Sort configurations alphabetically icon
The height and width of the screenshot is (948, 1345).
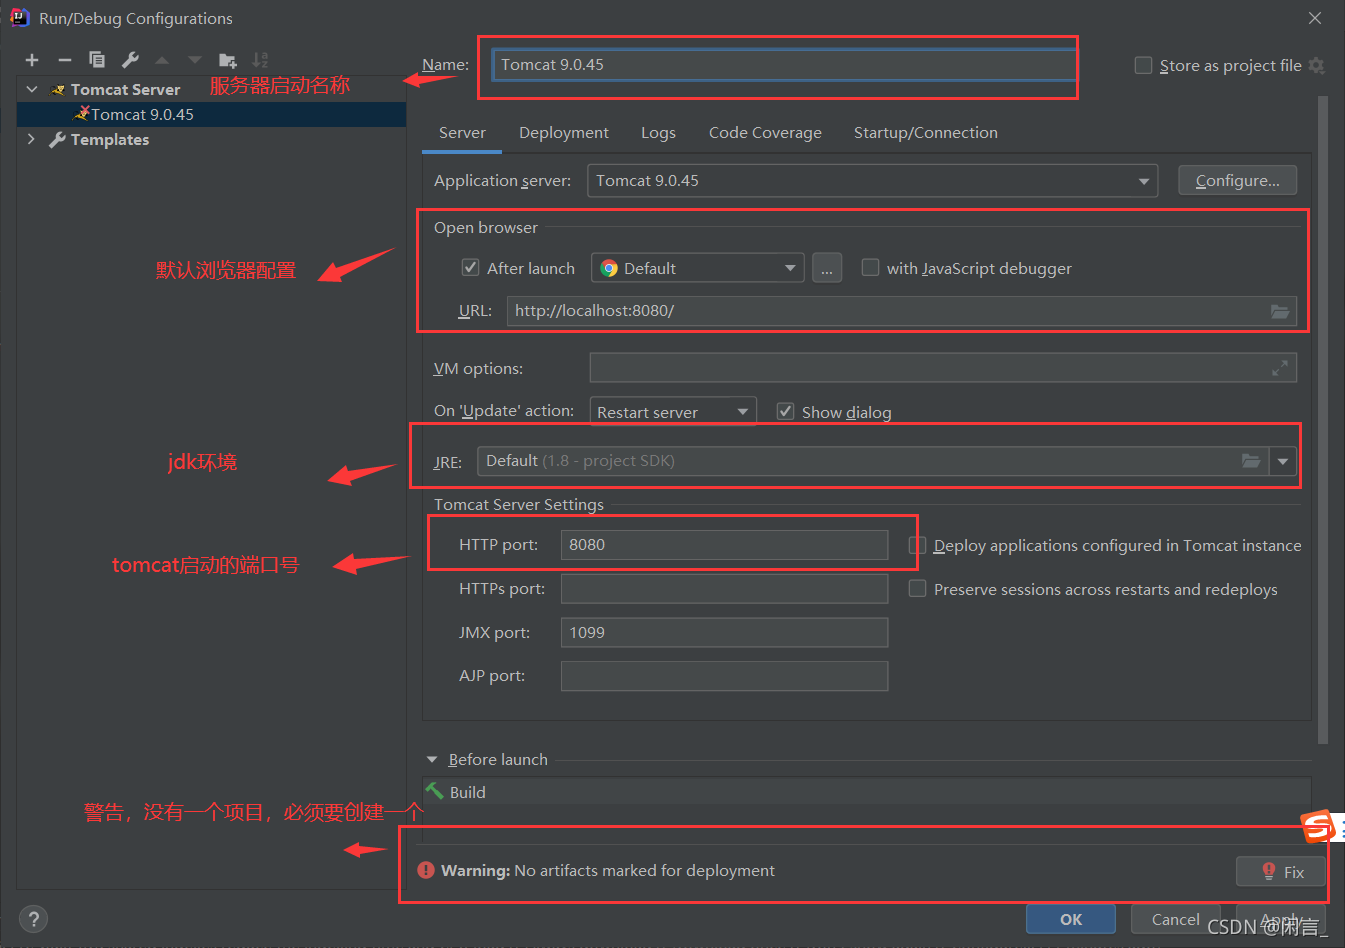click(x=260, y=60)
